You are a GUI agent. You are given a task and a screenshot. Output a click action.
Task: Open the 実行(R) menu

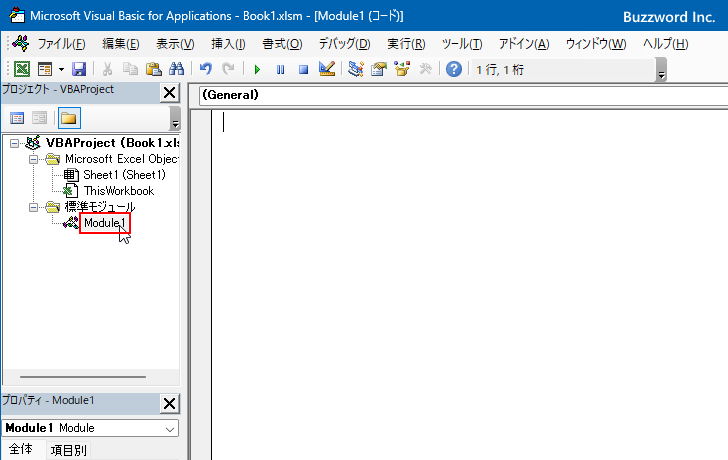click(x=406, y=44)
